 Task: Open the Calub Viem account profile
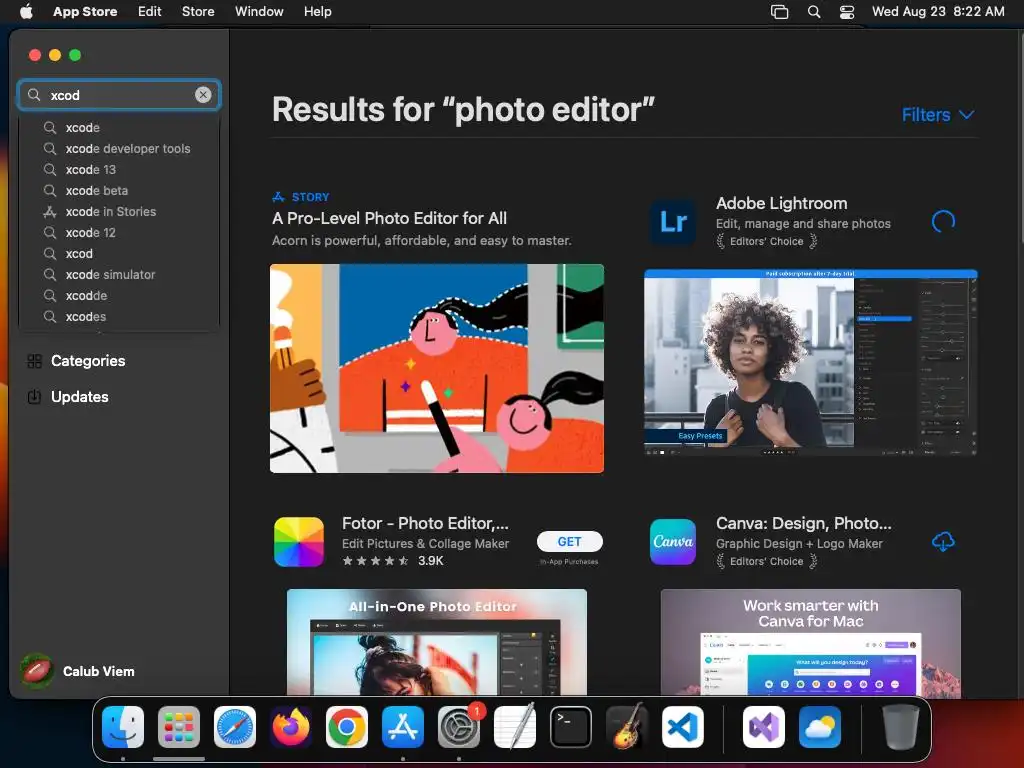click(x=78, y=671)
